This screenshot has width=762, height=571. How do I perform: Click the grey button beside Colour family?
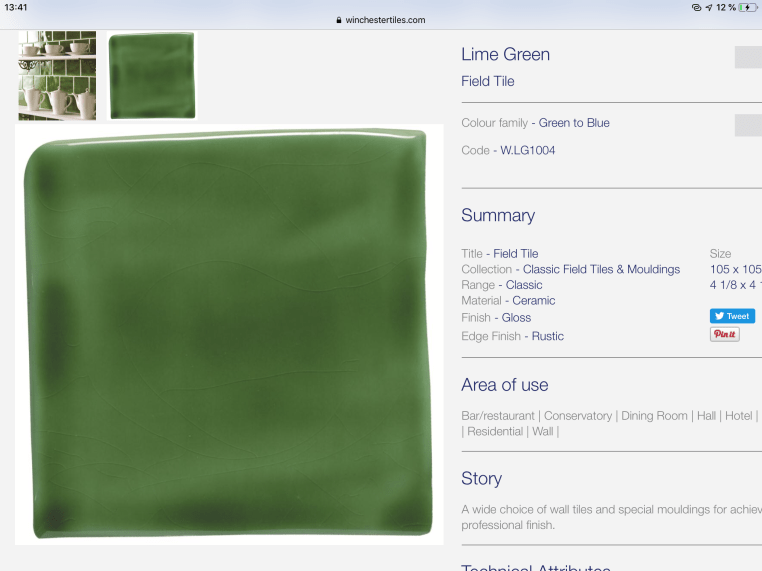748,125
